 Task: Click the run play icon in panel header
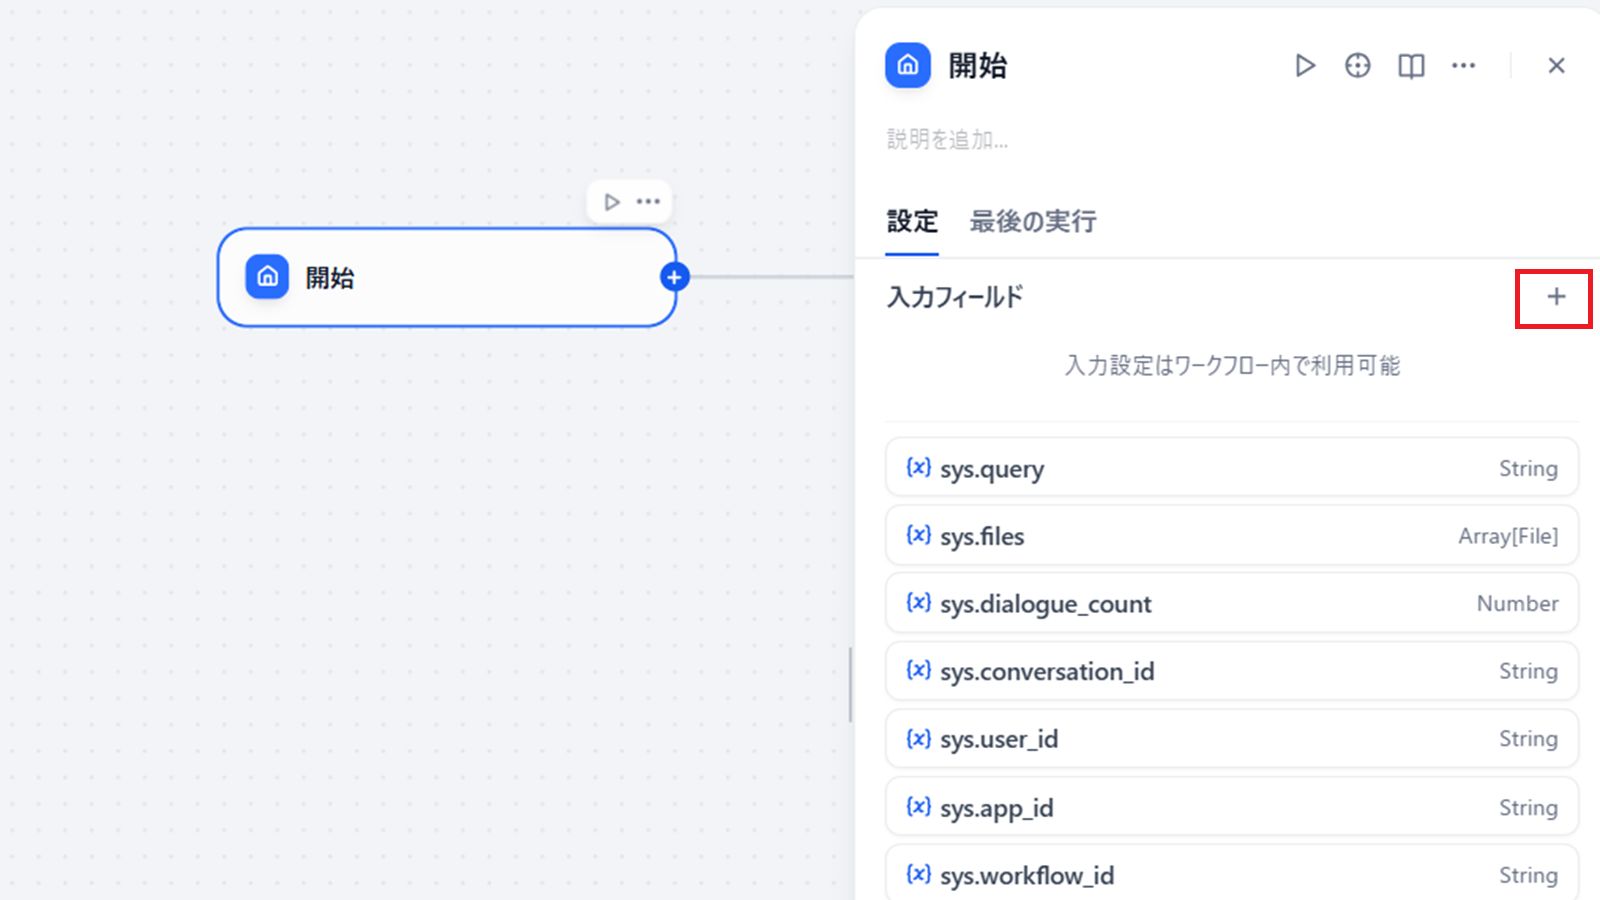(1305, 66)
